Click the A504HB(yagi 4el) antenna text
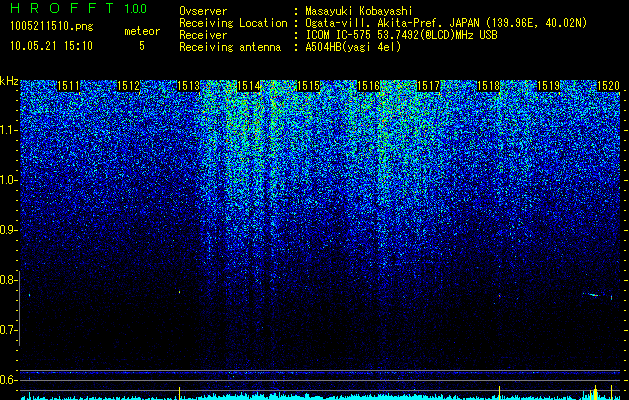Image resolution: width=629 pixels, height=400 pixels. pyautogui.click(x=353, y=47)
